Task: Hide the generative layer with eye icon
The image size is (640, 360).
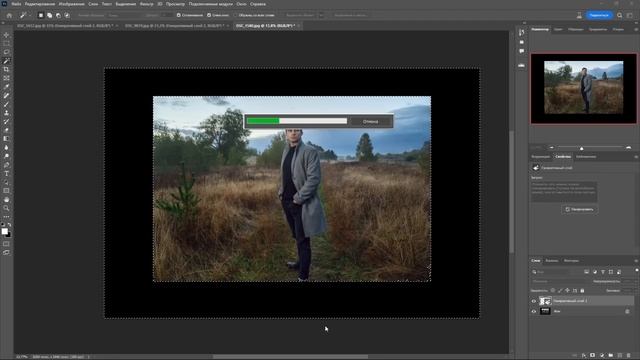Action: click(x=533, y=301)
